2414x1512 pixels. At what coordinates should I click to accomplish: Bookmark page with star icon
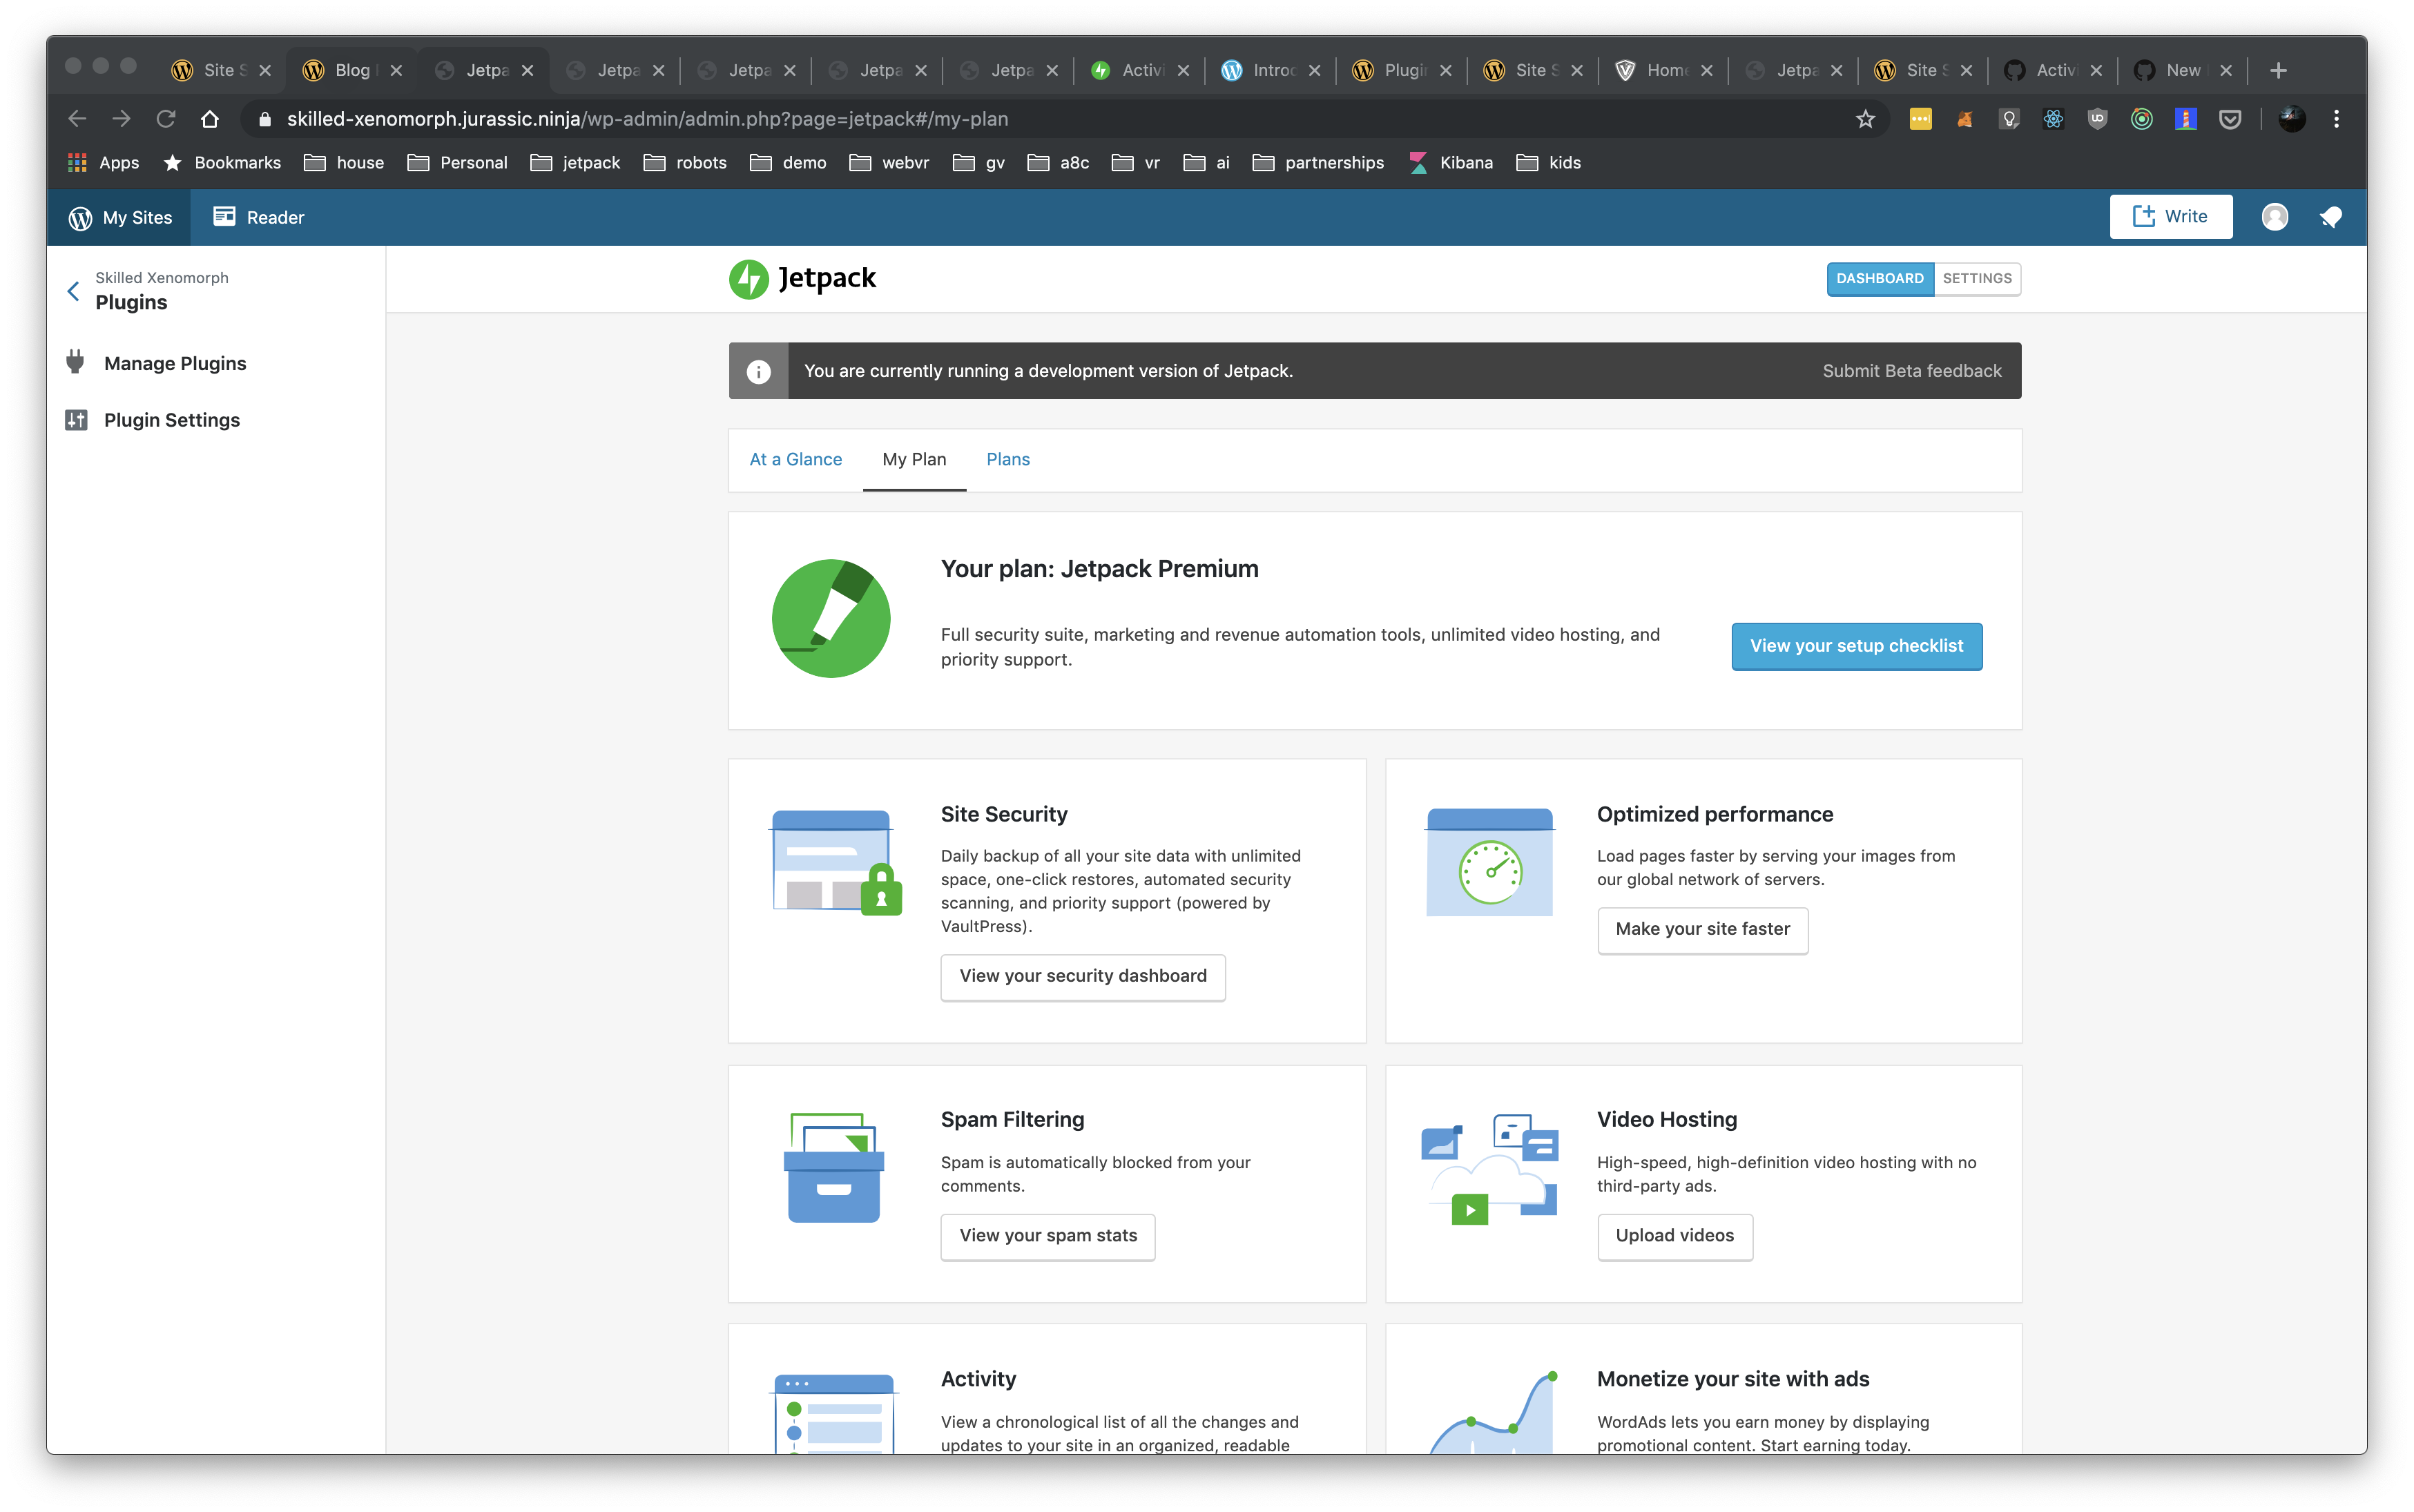(x=1865, y=119)
